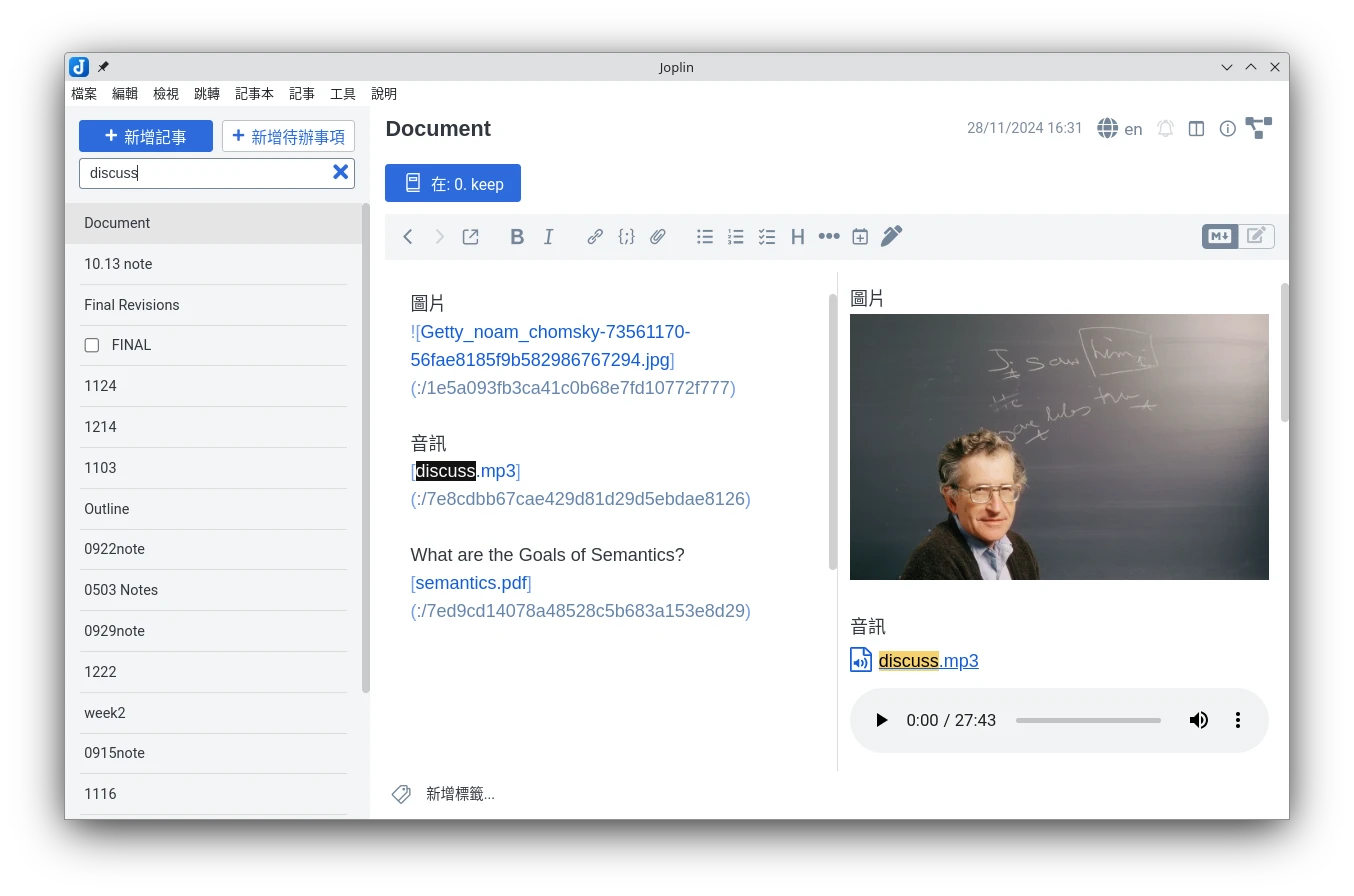Toggle the editor layout split view
Screen dimensions: 1354x896
point(1196,129)
